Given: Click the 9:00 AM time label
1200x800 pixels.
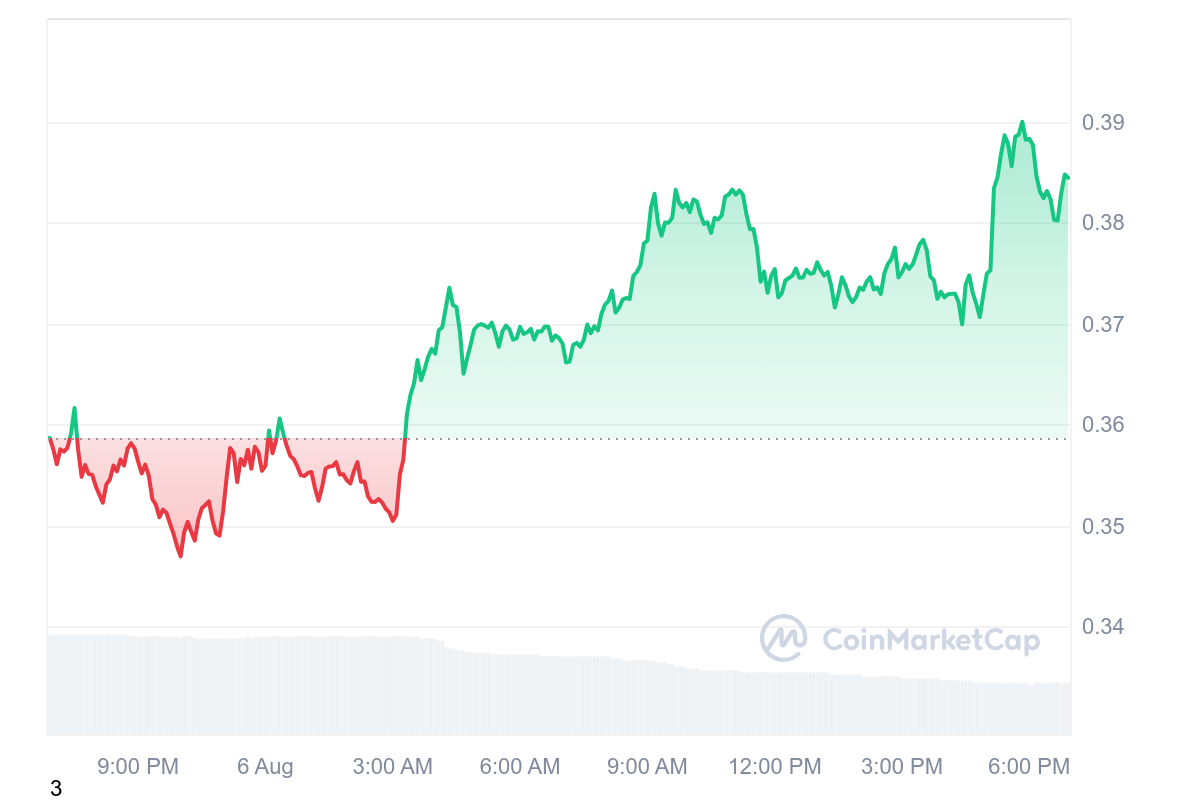Looking at the screenshot, I should 647,767.
